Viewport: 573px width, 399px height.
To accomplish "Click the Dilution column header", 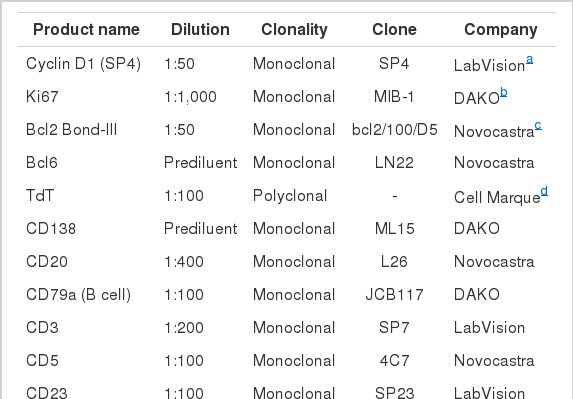I will click(x=200, y=29).
